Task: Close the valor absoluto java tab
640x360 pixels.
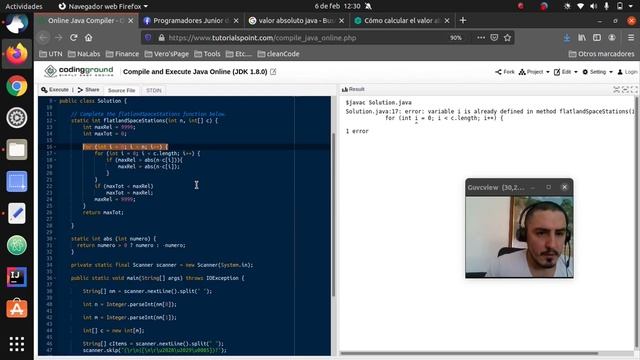Action: click(341, 20)
